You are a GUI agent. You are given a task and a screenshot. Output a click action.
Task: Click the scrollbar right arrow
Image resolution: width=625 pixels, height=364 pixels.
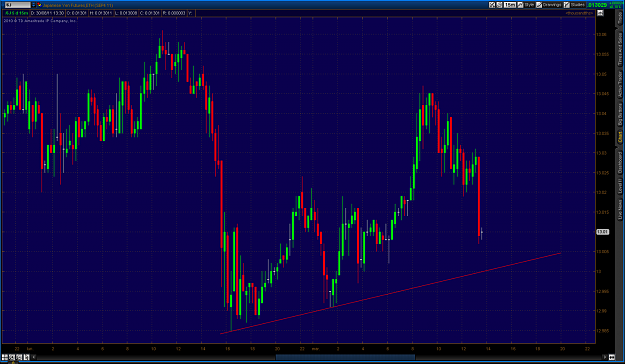click(x=605, y=357)
